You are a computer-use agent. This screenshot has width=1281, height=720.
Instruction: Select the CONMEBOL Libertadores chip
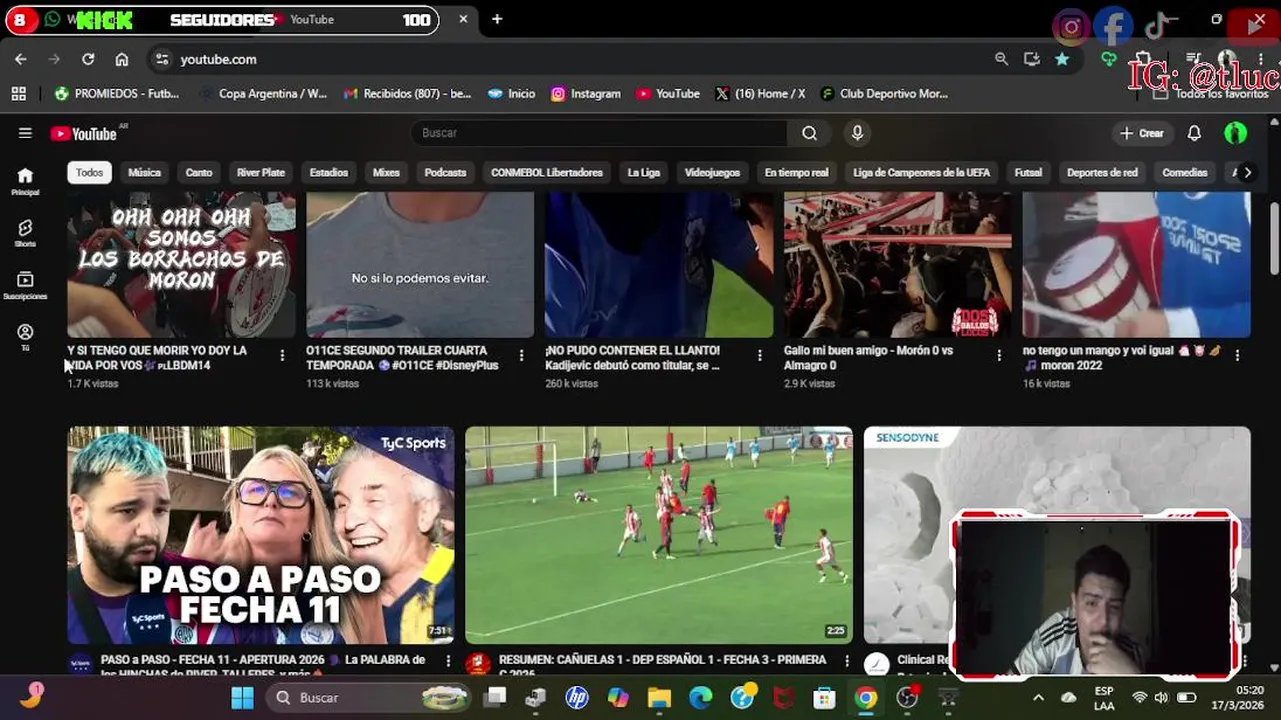point(547,172)
